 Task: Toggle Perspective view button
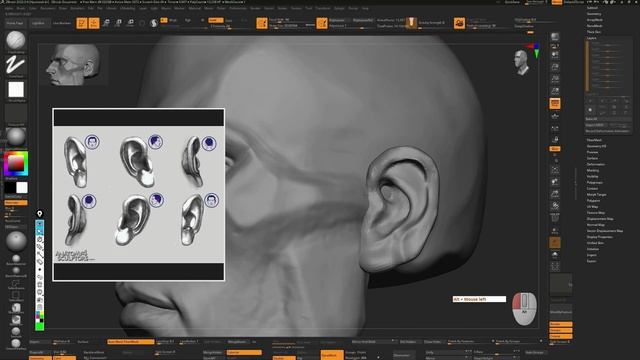[x=555, y=104]
